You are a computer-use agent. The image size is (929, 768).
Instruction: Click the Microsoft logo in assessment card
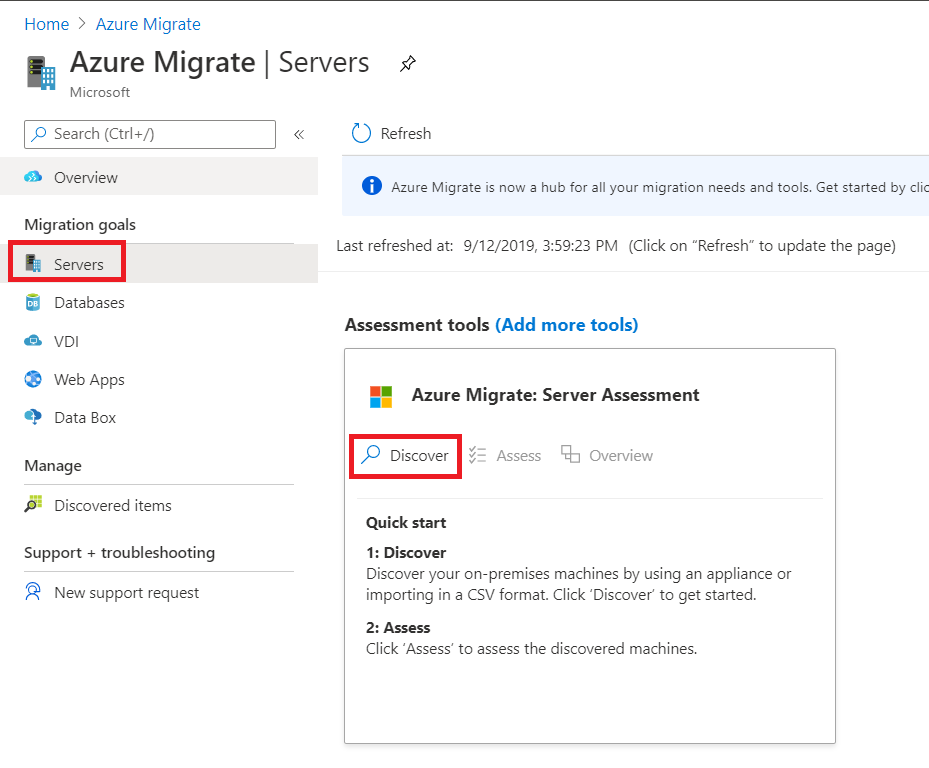pyautogui.click(x=381, y=396)
